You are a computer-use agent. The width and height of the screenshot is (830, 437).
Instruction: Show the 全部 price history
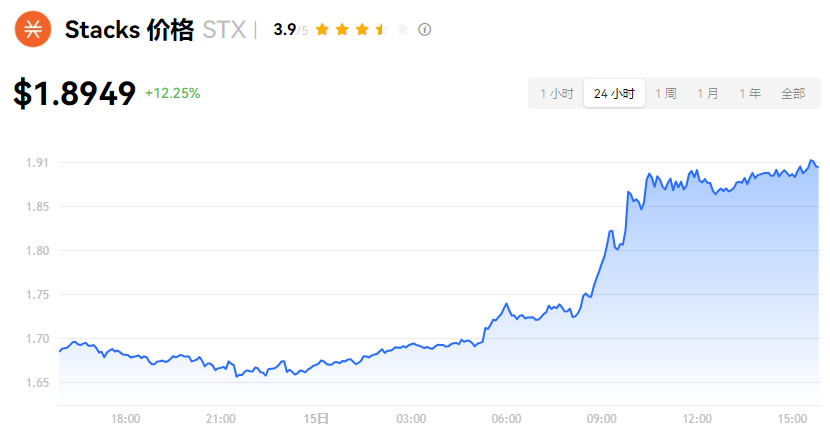pyautogui.click(x=792, y=93)
